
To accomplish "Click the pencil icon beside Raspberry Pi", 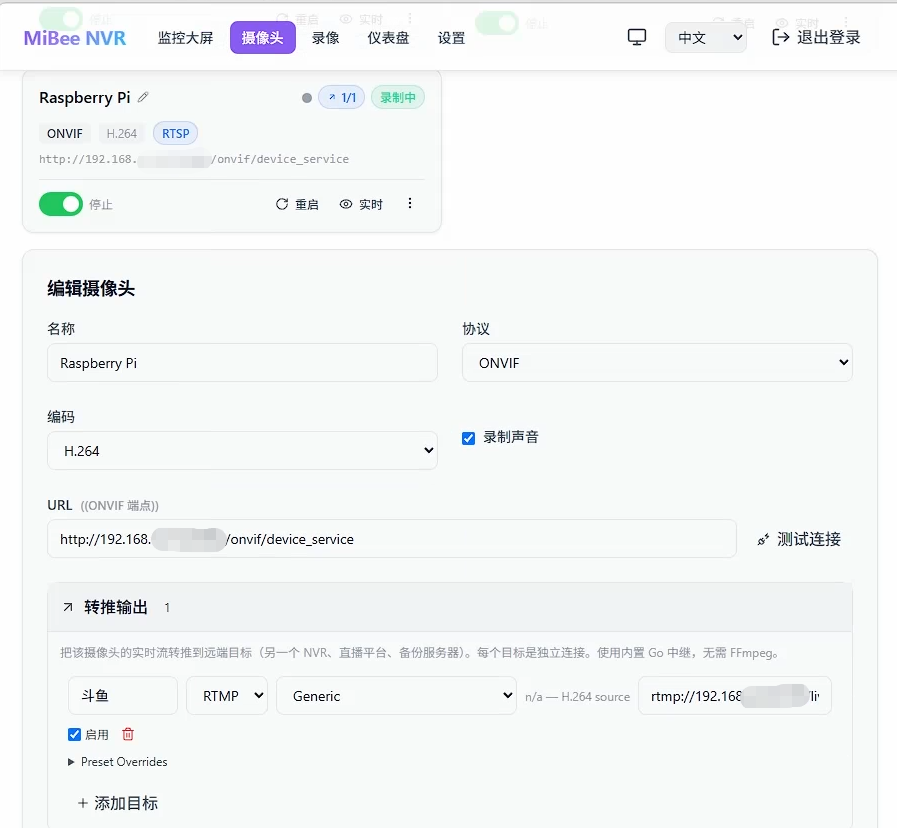I will pos(143,97).
